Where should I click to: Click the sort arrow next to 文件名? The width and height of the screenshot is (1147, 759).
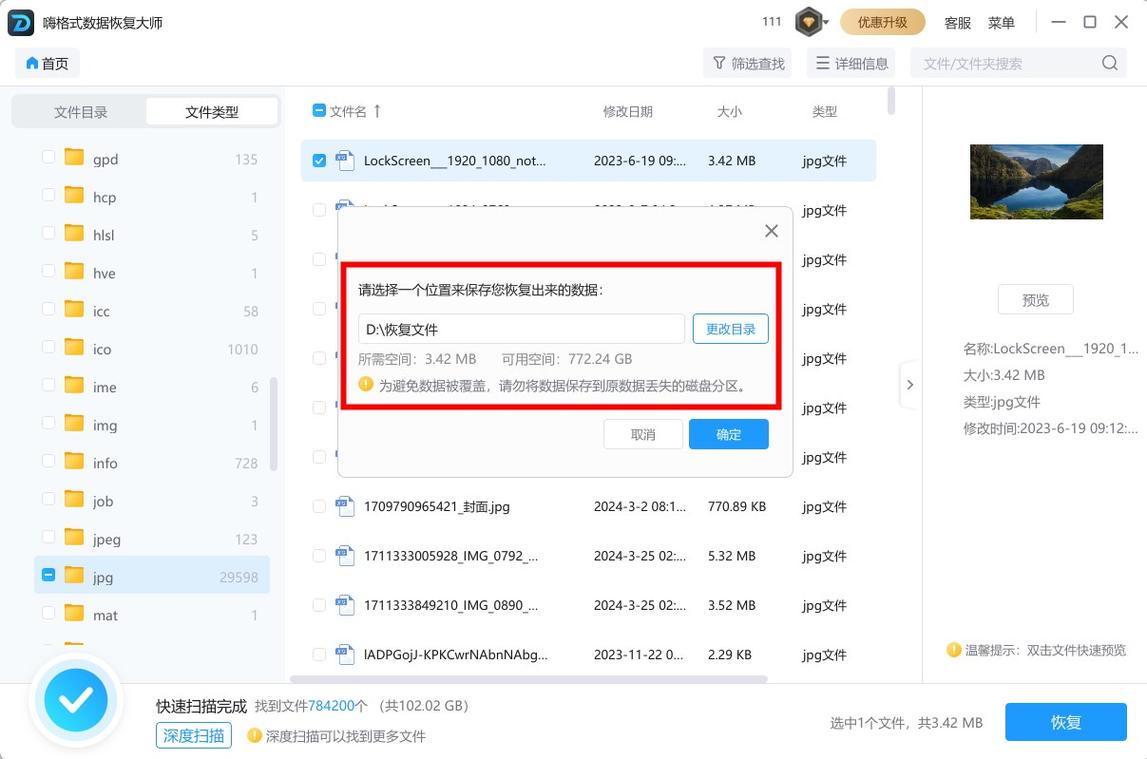pyautogui.click(x=376, y=110)
